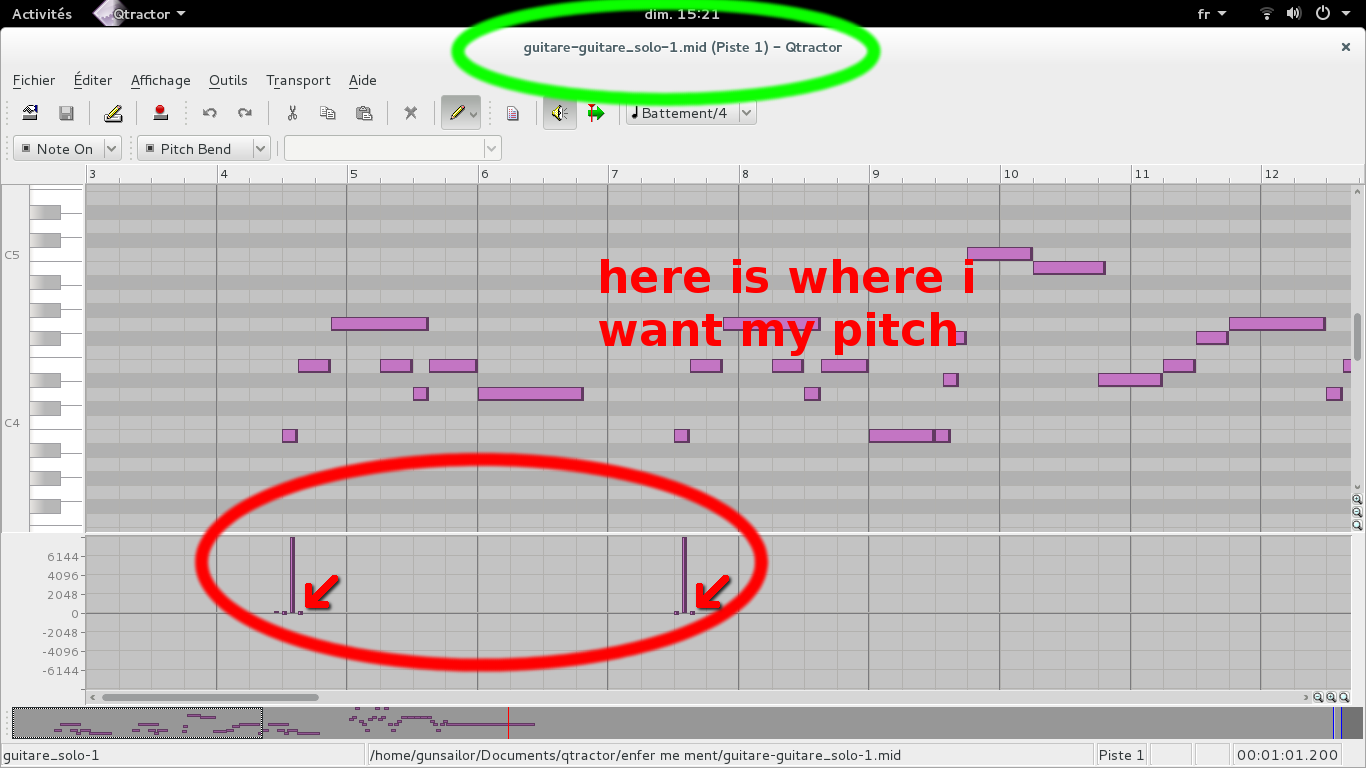Select the long note starting at bar 6
1366x768 pixels.
coord(530,394)
